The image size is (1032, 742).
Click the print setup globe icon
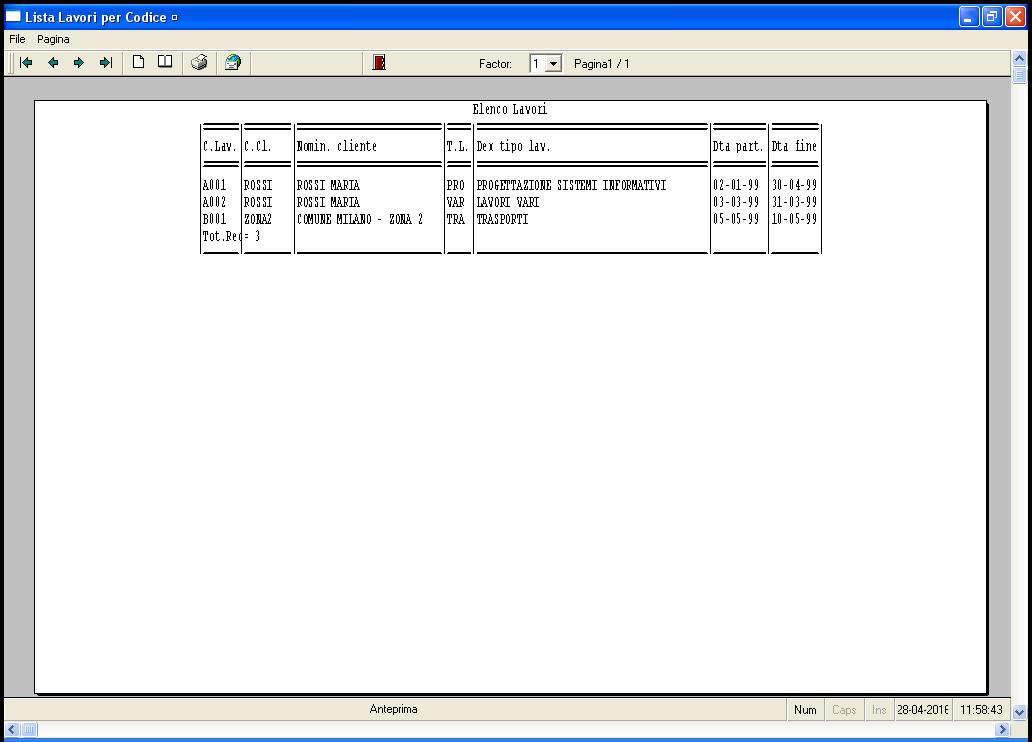[232, 63]
